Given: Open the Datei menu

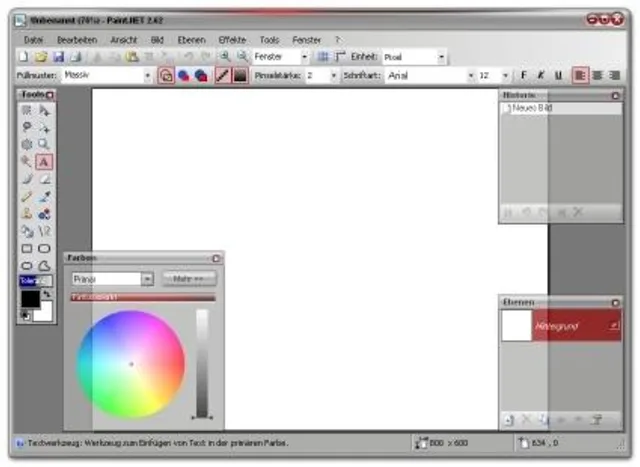Looking at the screenshot, I should pyautogui.click(x=33, y=40).
